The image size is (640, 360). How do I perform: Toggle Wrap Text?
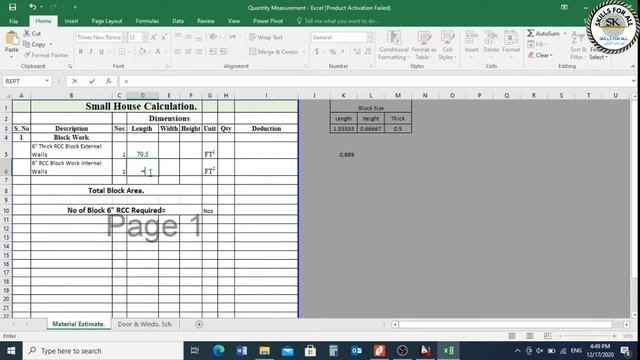pos(266,37)
